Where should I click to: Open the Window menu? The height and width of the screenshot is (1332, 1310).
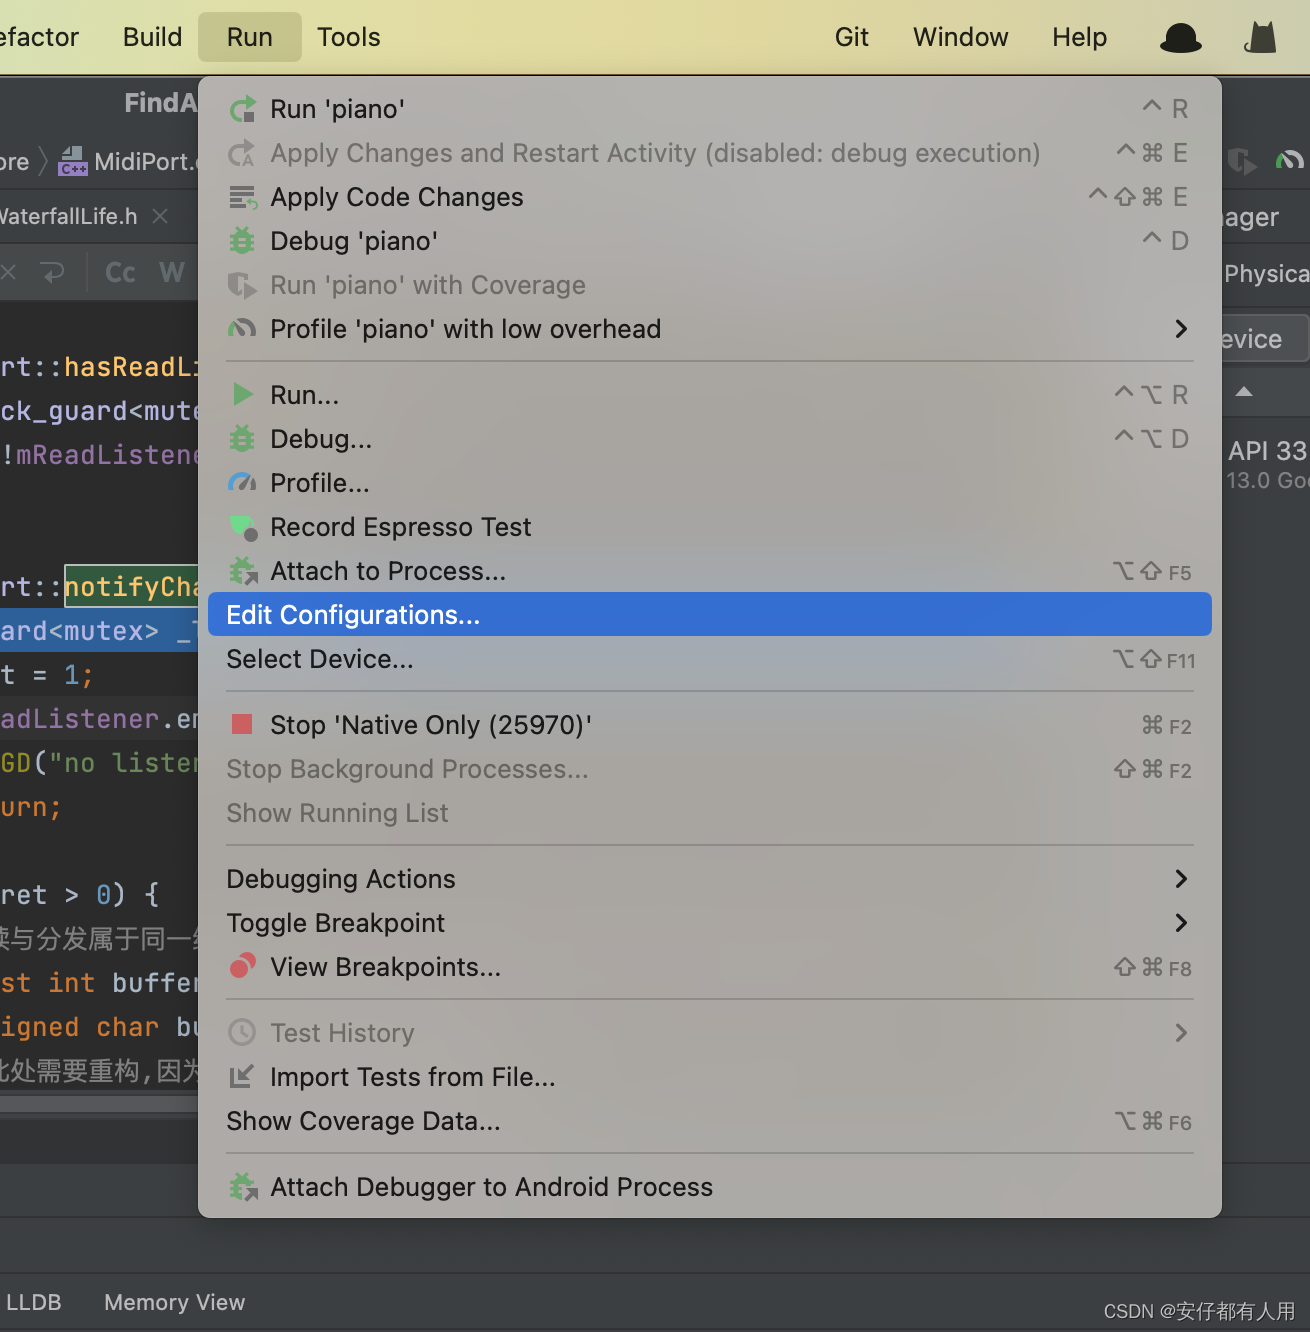(961, 37)
